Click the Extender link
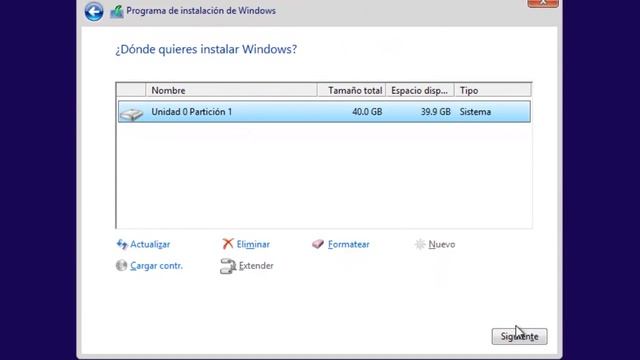Viewport: 640px width, 360px height. [256, 266]
